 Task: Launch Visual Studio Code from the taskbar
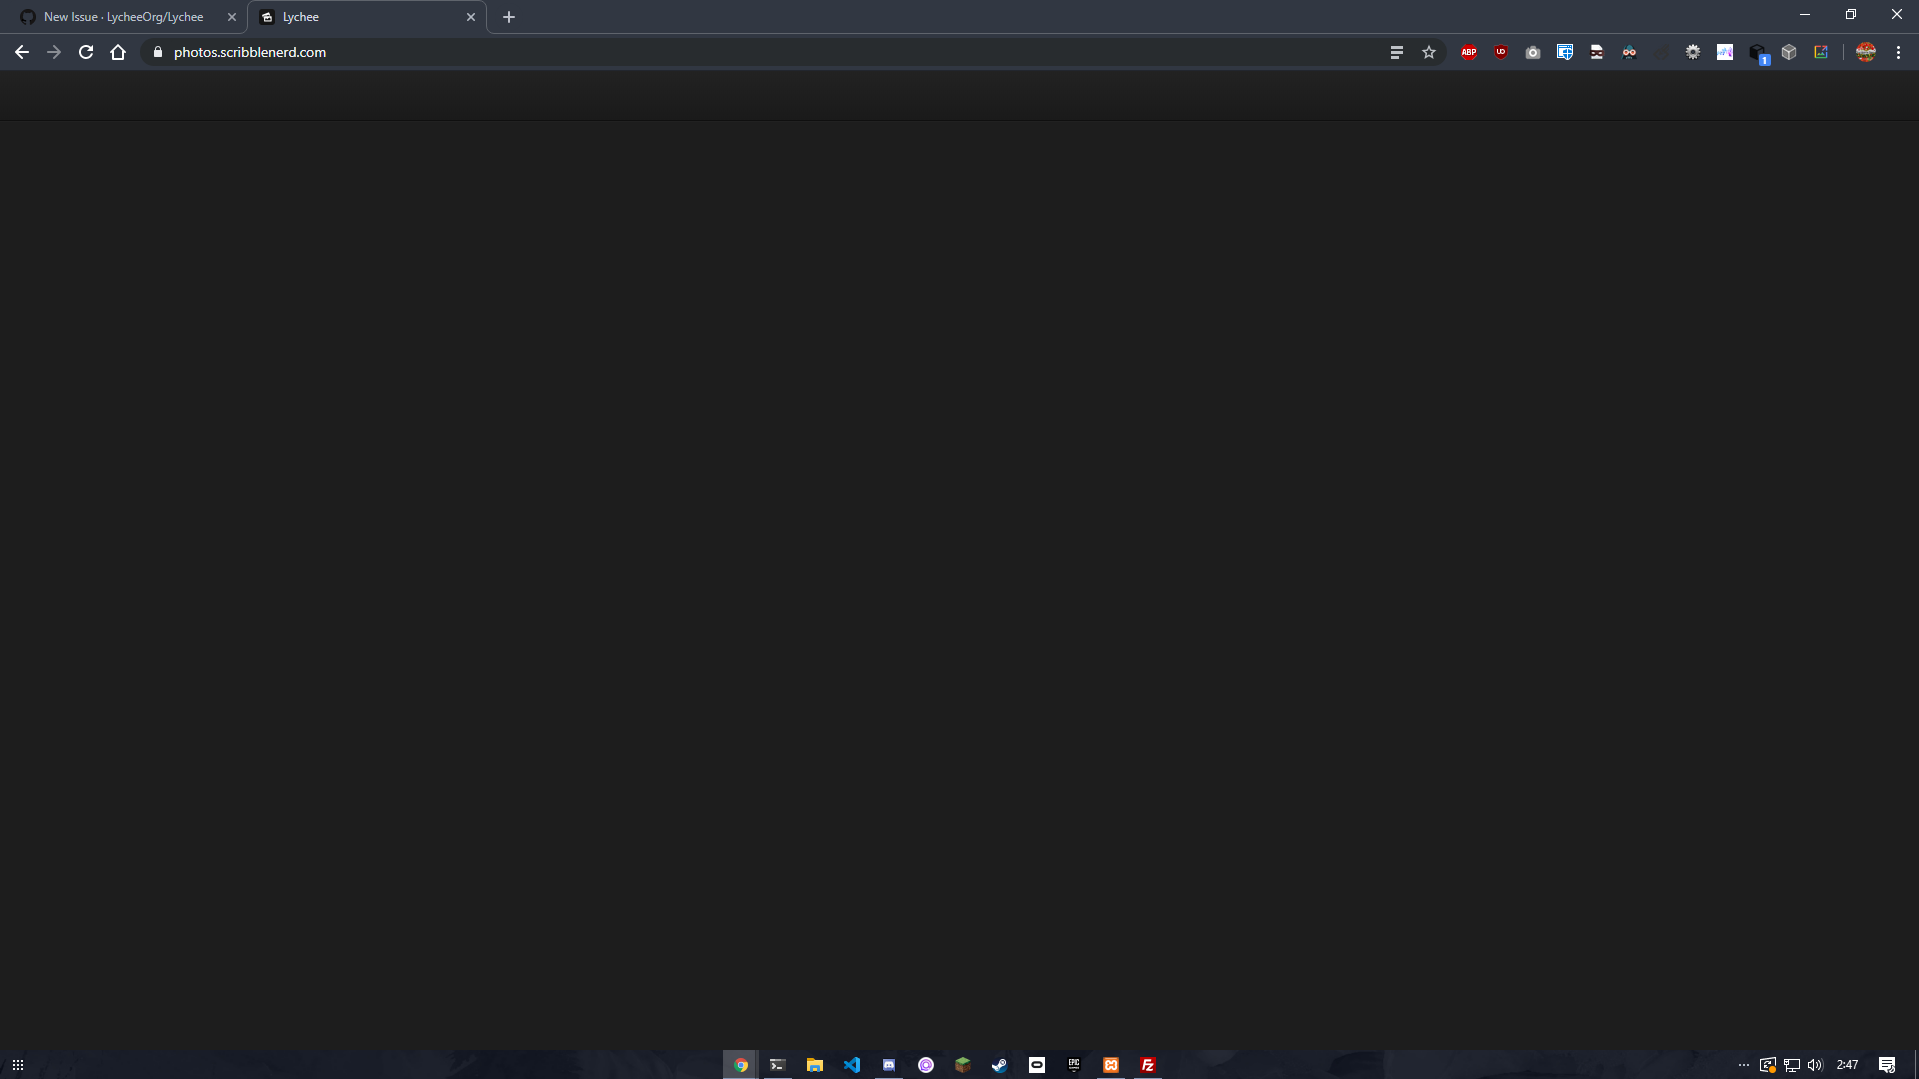pos(851,1064)
